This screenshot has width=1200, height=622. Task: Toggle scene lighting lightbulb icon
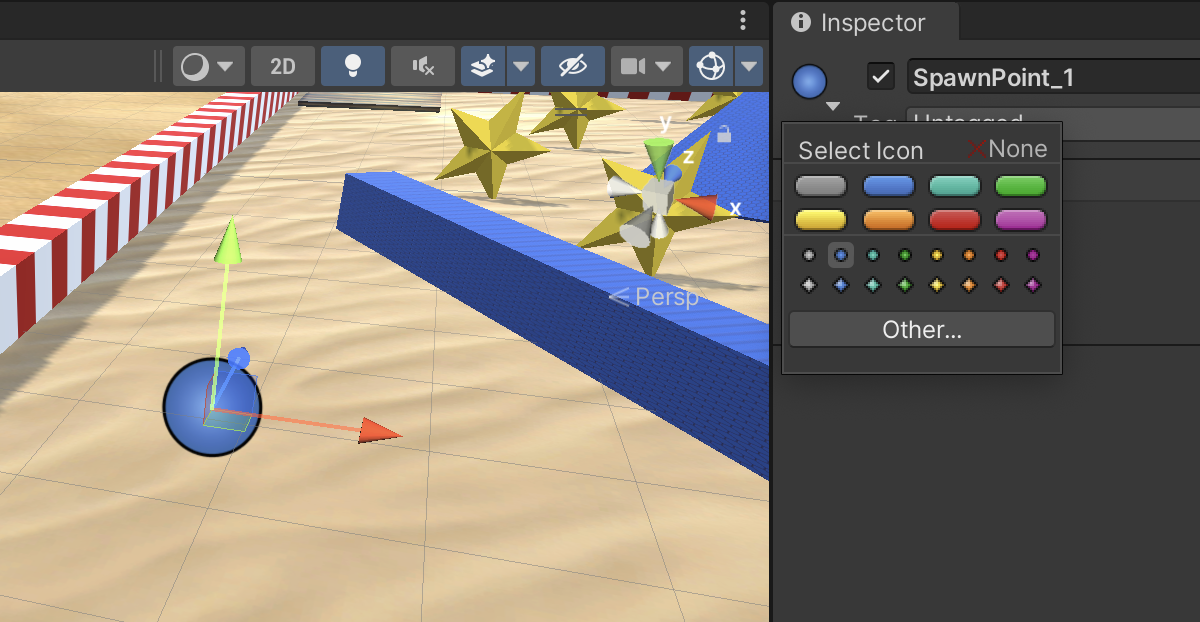tap(352, 67)
